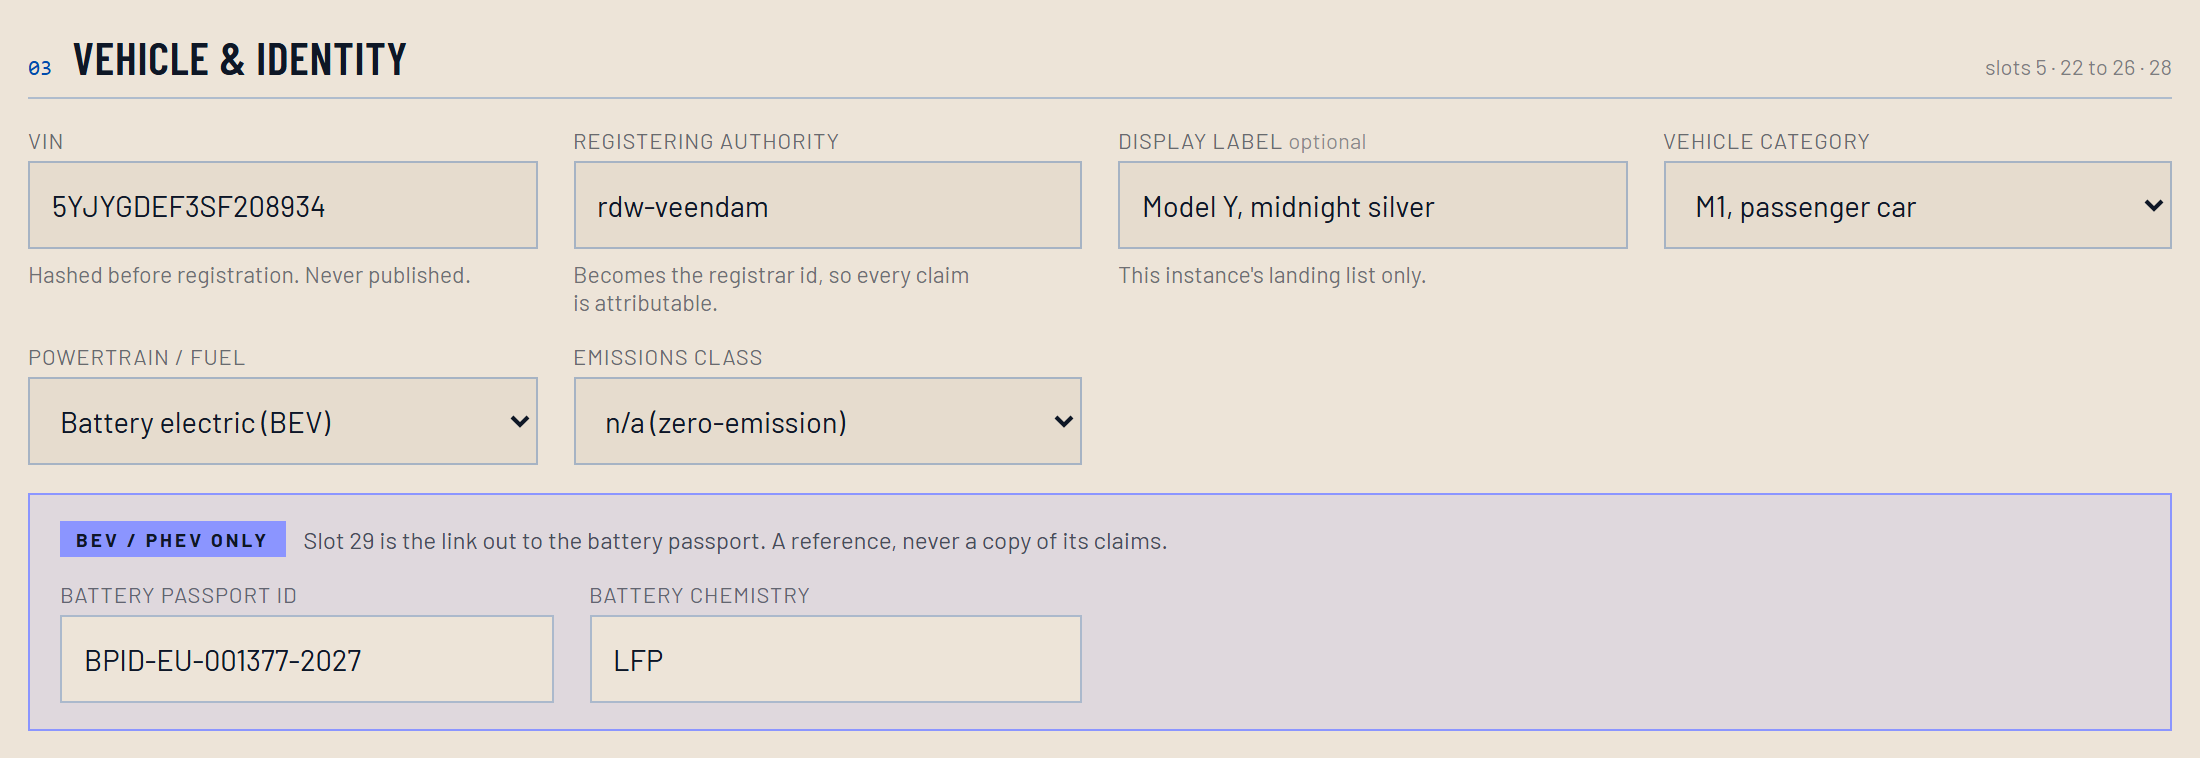Screen dimensions: 2200x758
Task: Click the 'slots 5 · 22 to 26 · 28' text
Action: pyautogui.click(x=2078, y=68)
